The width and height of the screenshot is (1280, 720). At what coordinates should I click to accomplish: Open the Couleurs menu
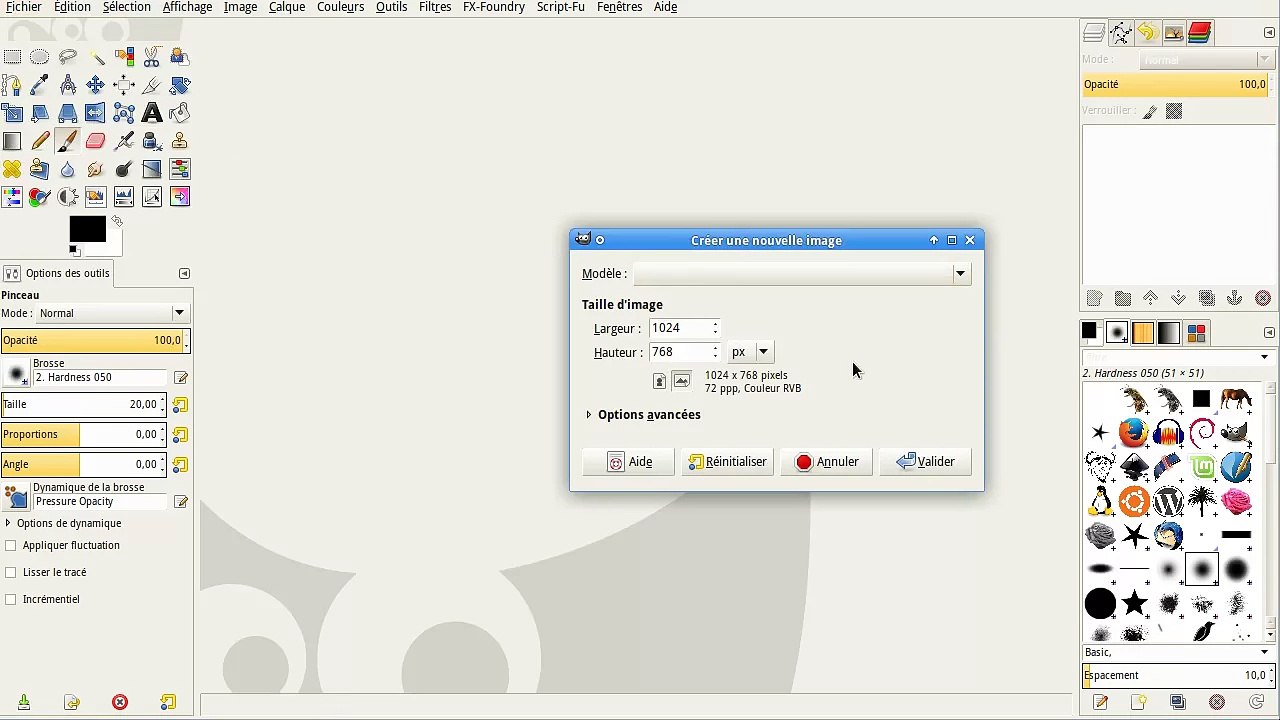point(340,7)
